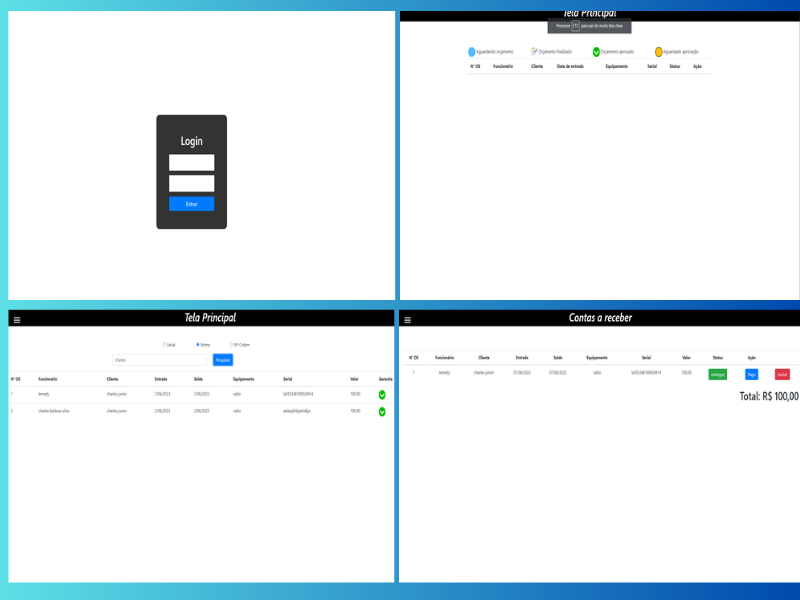The width and height of the screenshot is (800, 600).
Task: Click the search box containing 'charles'
Action: point(160,360)
